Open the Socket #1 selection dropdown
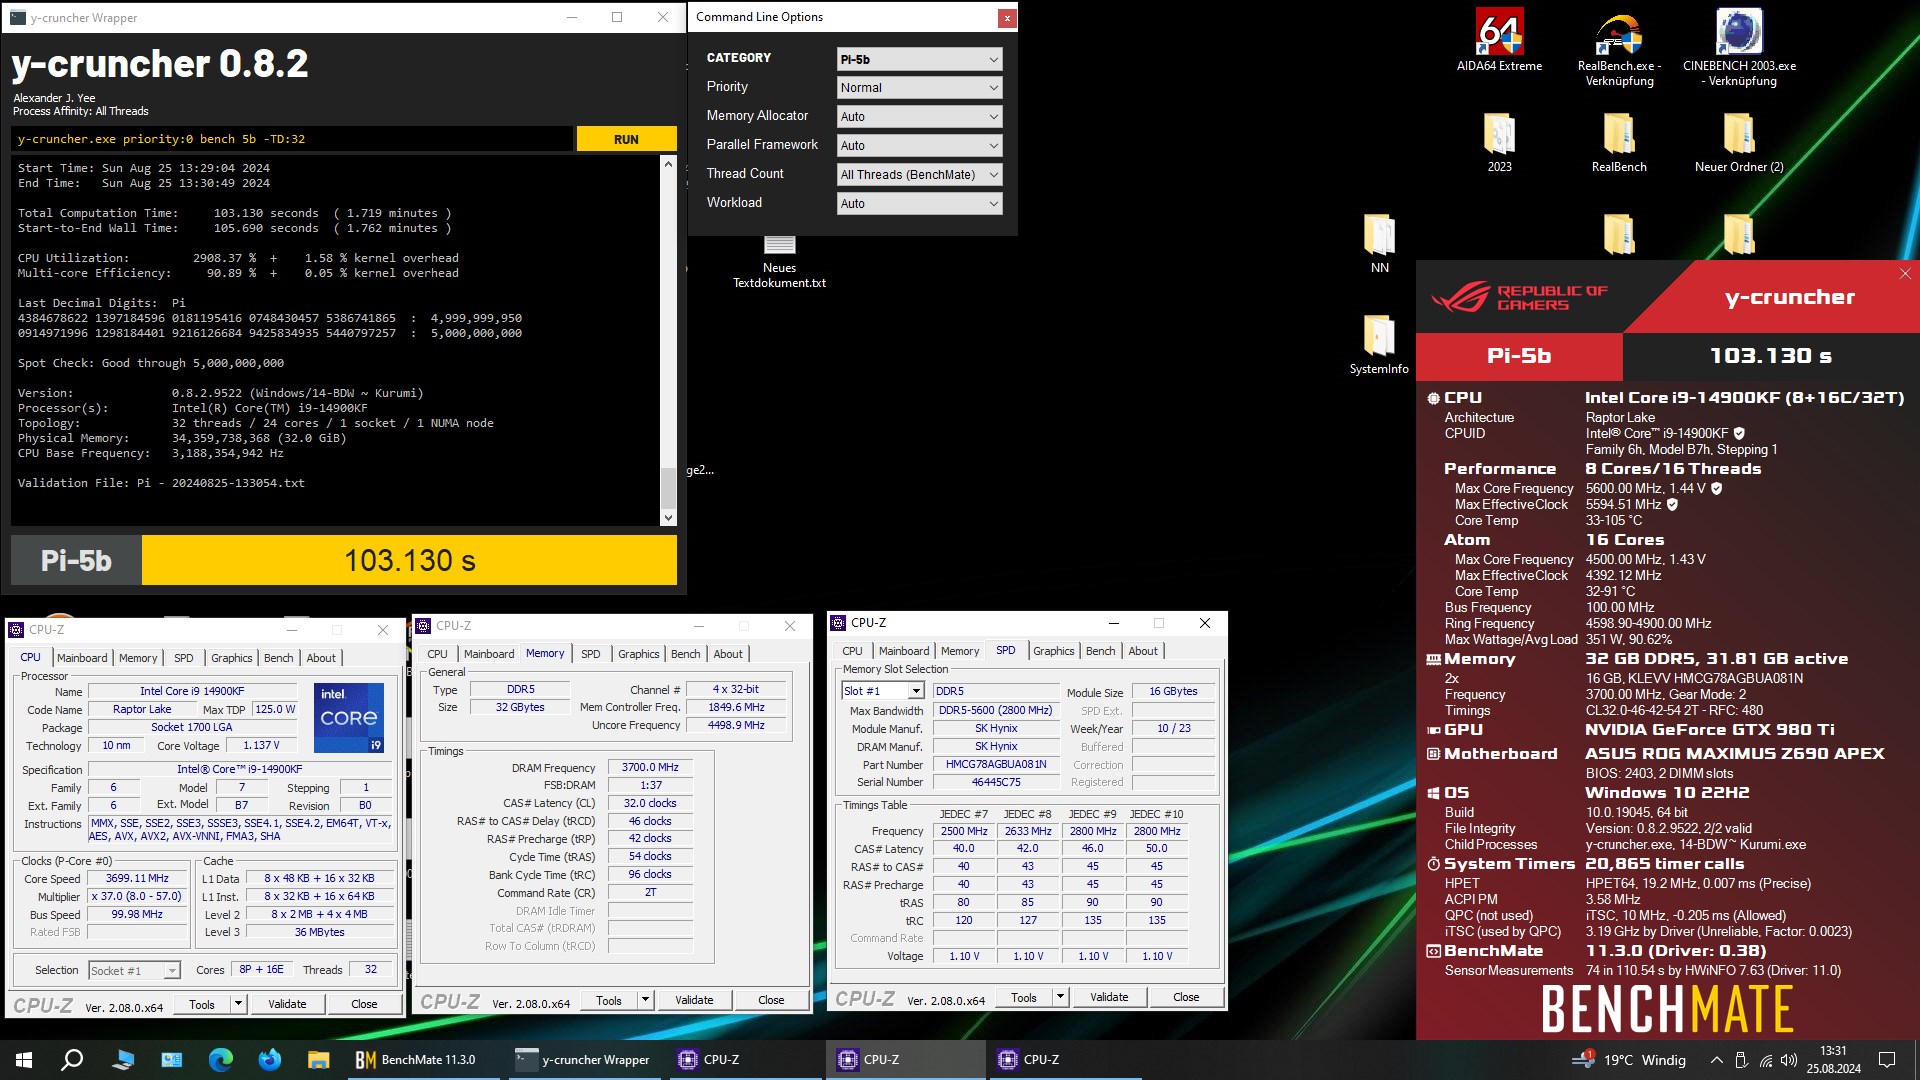This screenshot has height=1080, width=1920. click(134, 971)
